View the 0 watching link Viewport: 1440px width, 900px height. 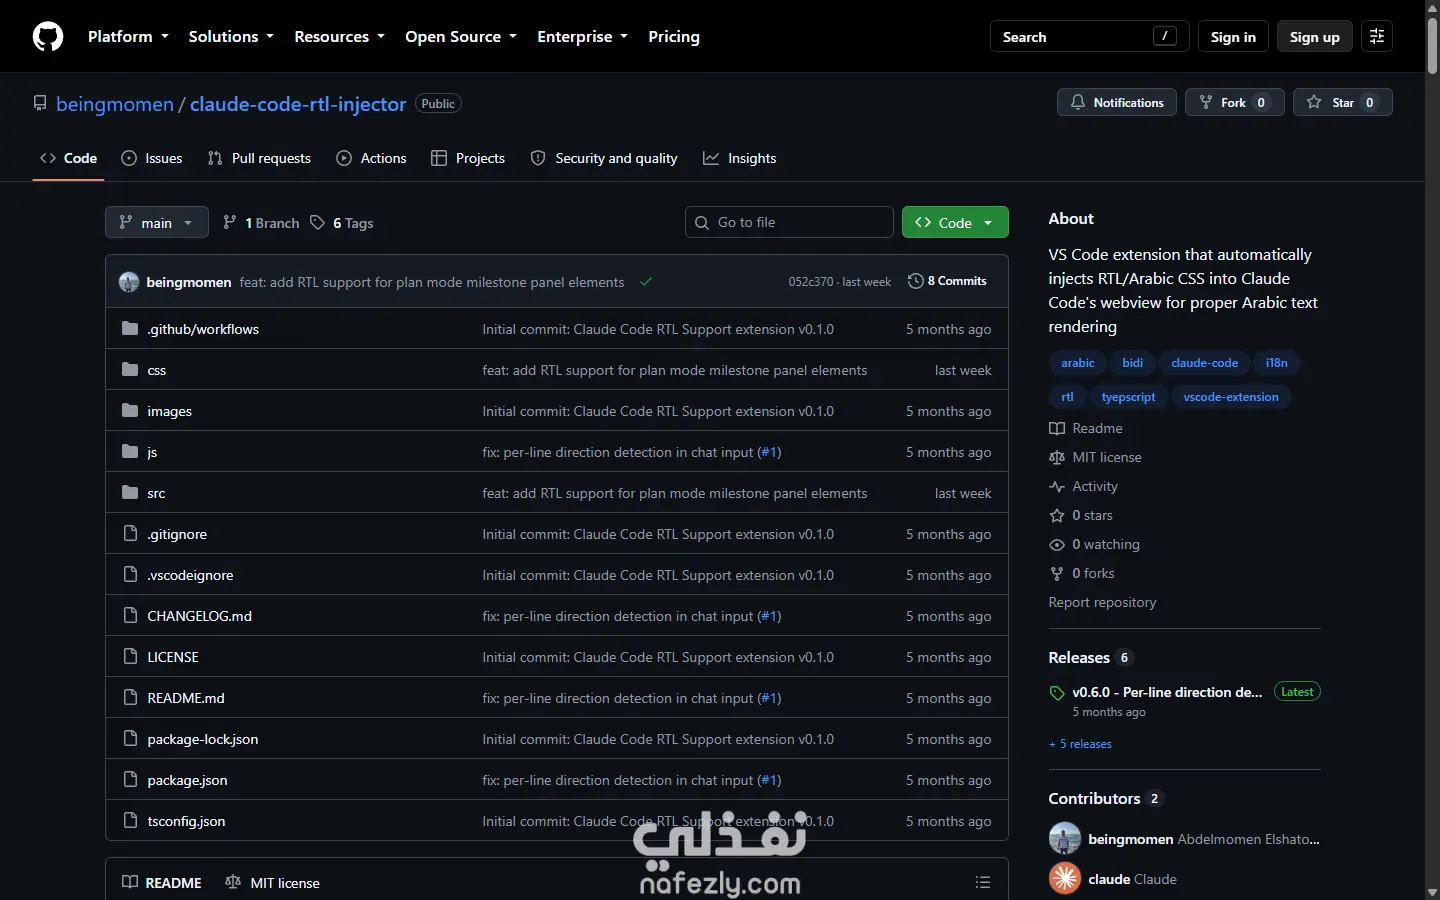pos(1094,544)
